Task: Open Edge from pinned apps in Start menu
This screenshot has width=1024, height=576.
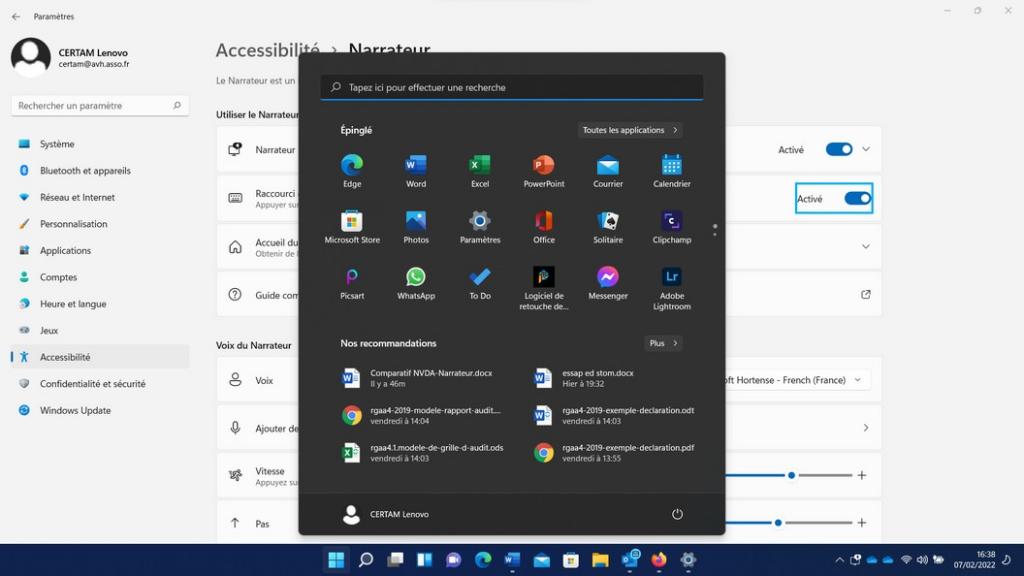Action: tap(352, 171)
